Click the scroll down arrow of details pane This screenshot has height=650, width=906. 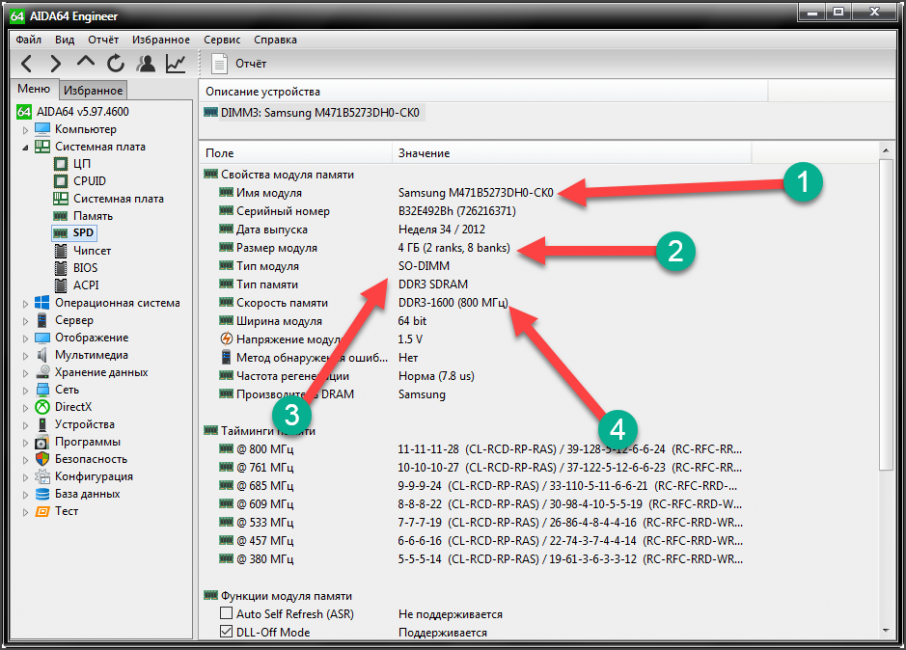coord(886,630)
